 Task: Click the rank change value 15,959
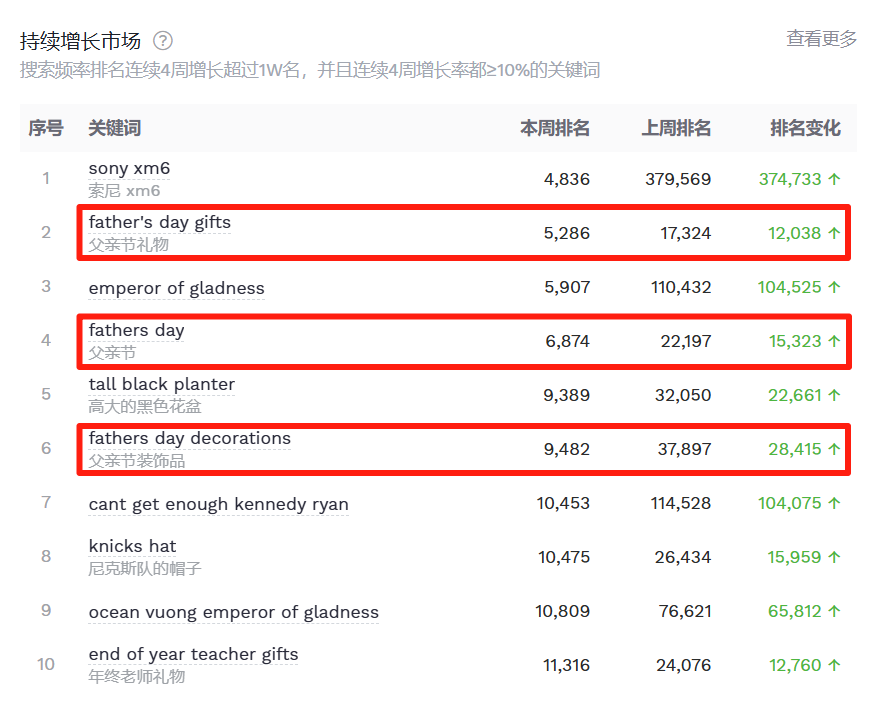coord(794,558)
